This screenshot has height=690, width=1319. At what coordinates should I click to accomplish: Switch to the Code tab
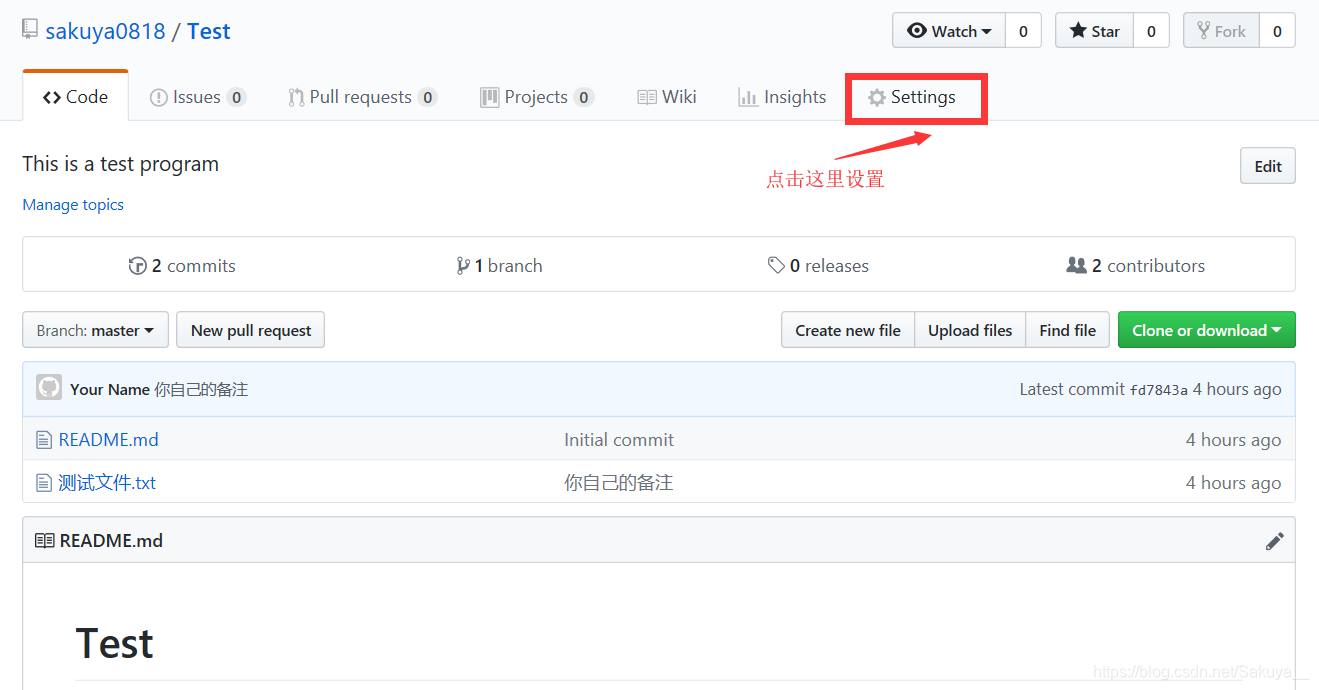(x=75, y=97)
